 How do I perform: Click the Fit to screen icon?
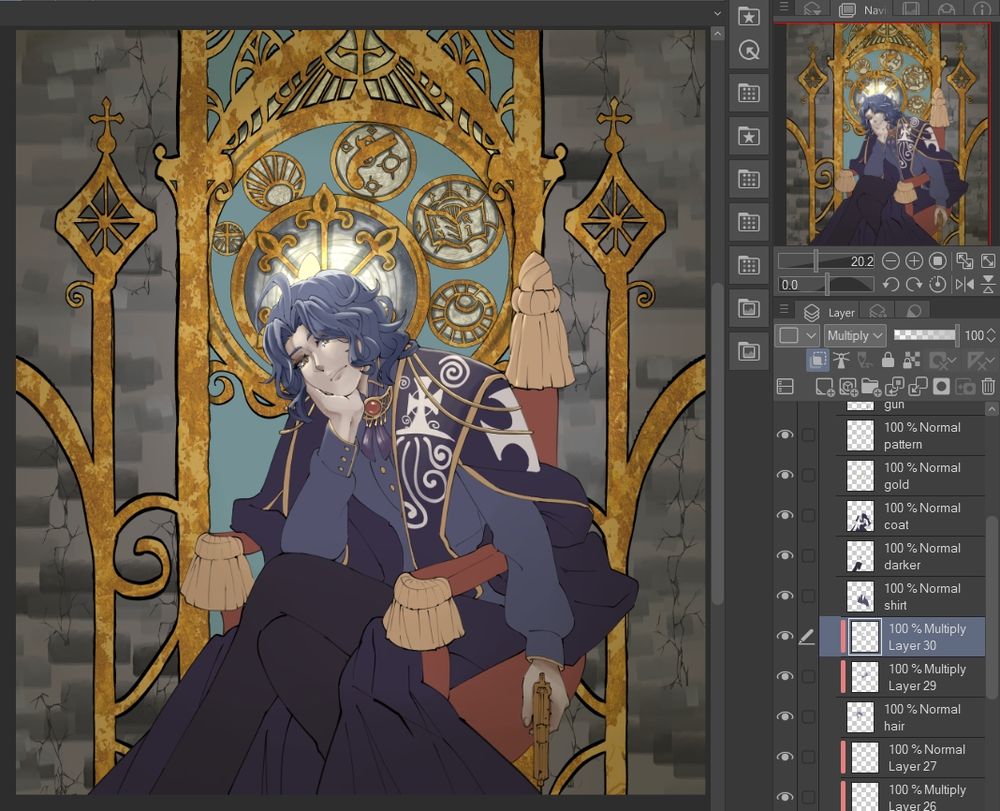point(988,261)
